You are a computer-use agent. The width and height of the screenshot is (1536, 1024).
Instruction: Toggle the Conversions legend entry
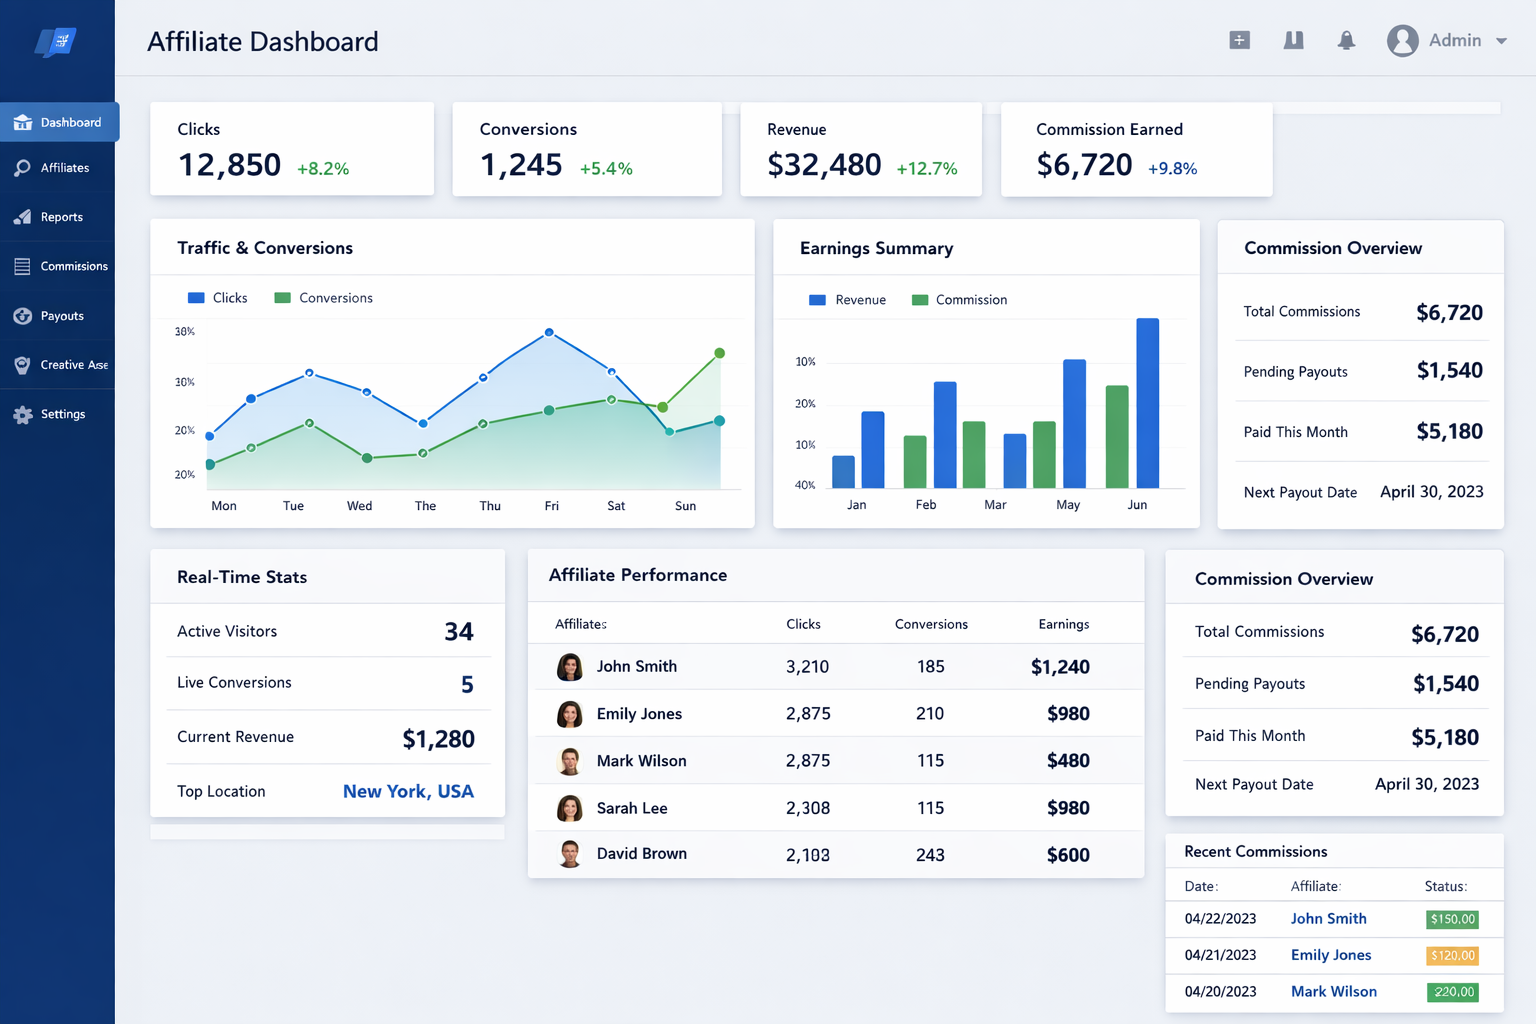(323, 297)
